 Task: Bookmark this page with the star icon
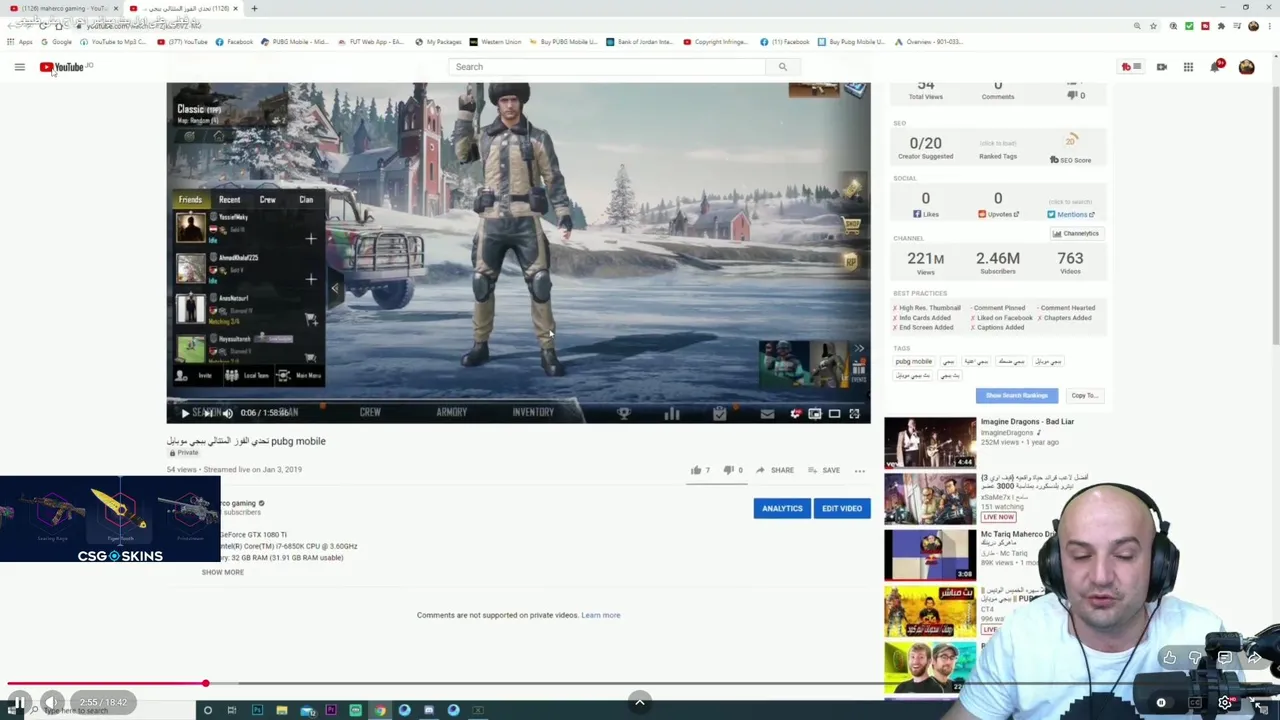[1153, 26]
